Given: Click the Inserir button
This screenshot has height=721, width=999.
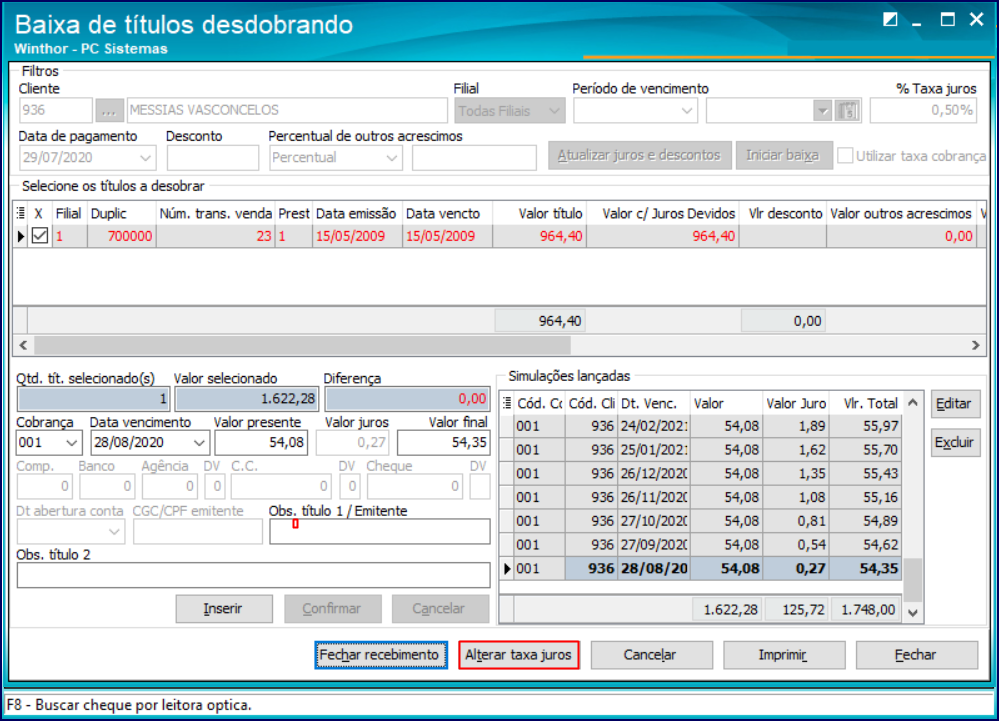Looking at the screenshot, I should click(224, 609).
